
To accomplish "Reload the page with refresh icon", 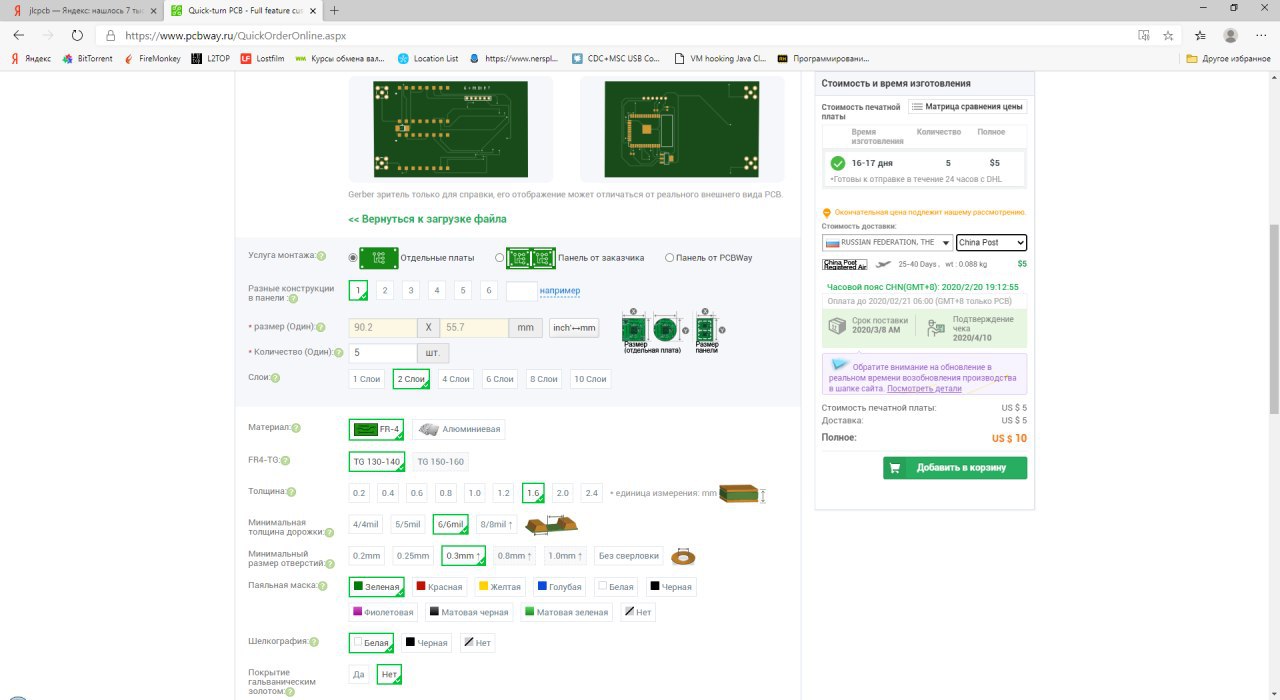I will [x=77, y=34].
